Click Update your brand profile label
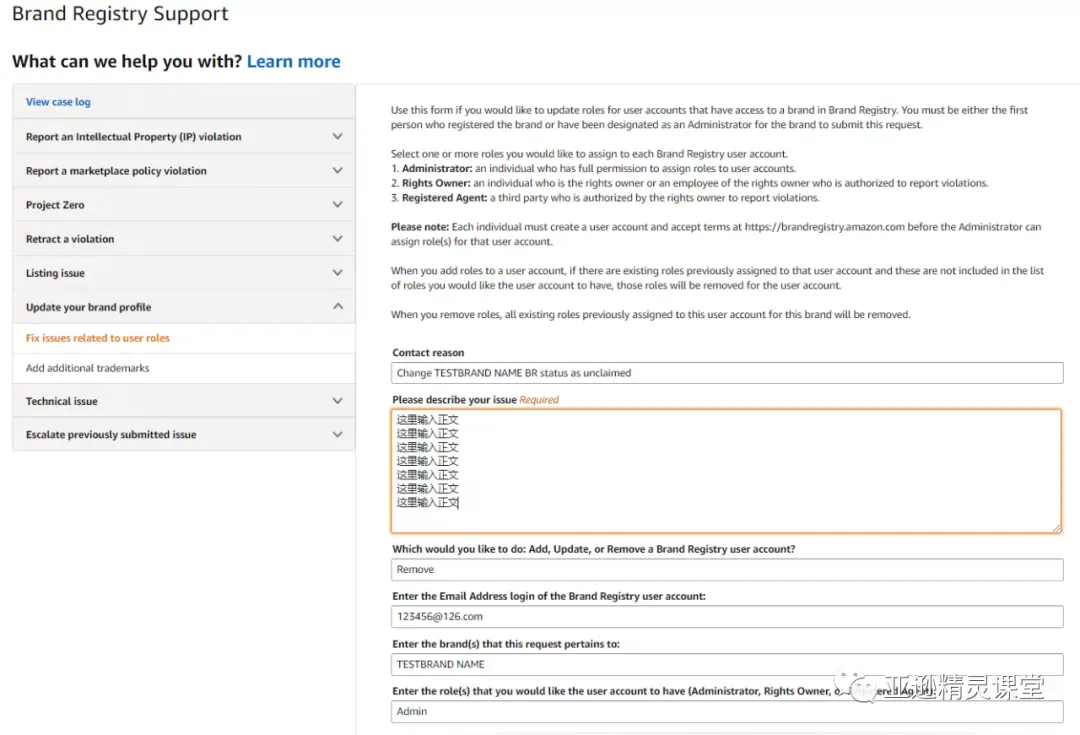The height and width of the screenshot is (735, 1080). tap(88, 307)
